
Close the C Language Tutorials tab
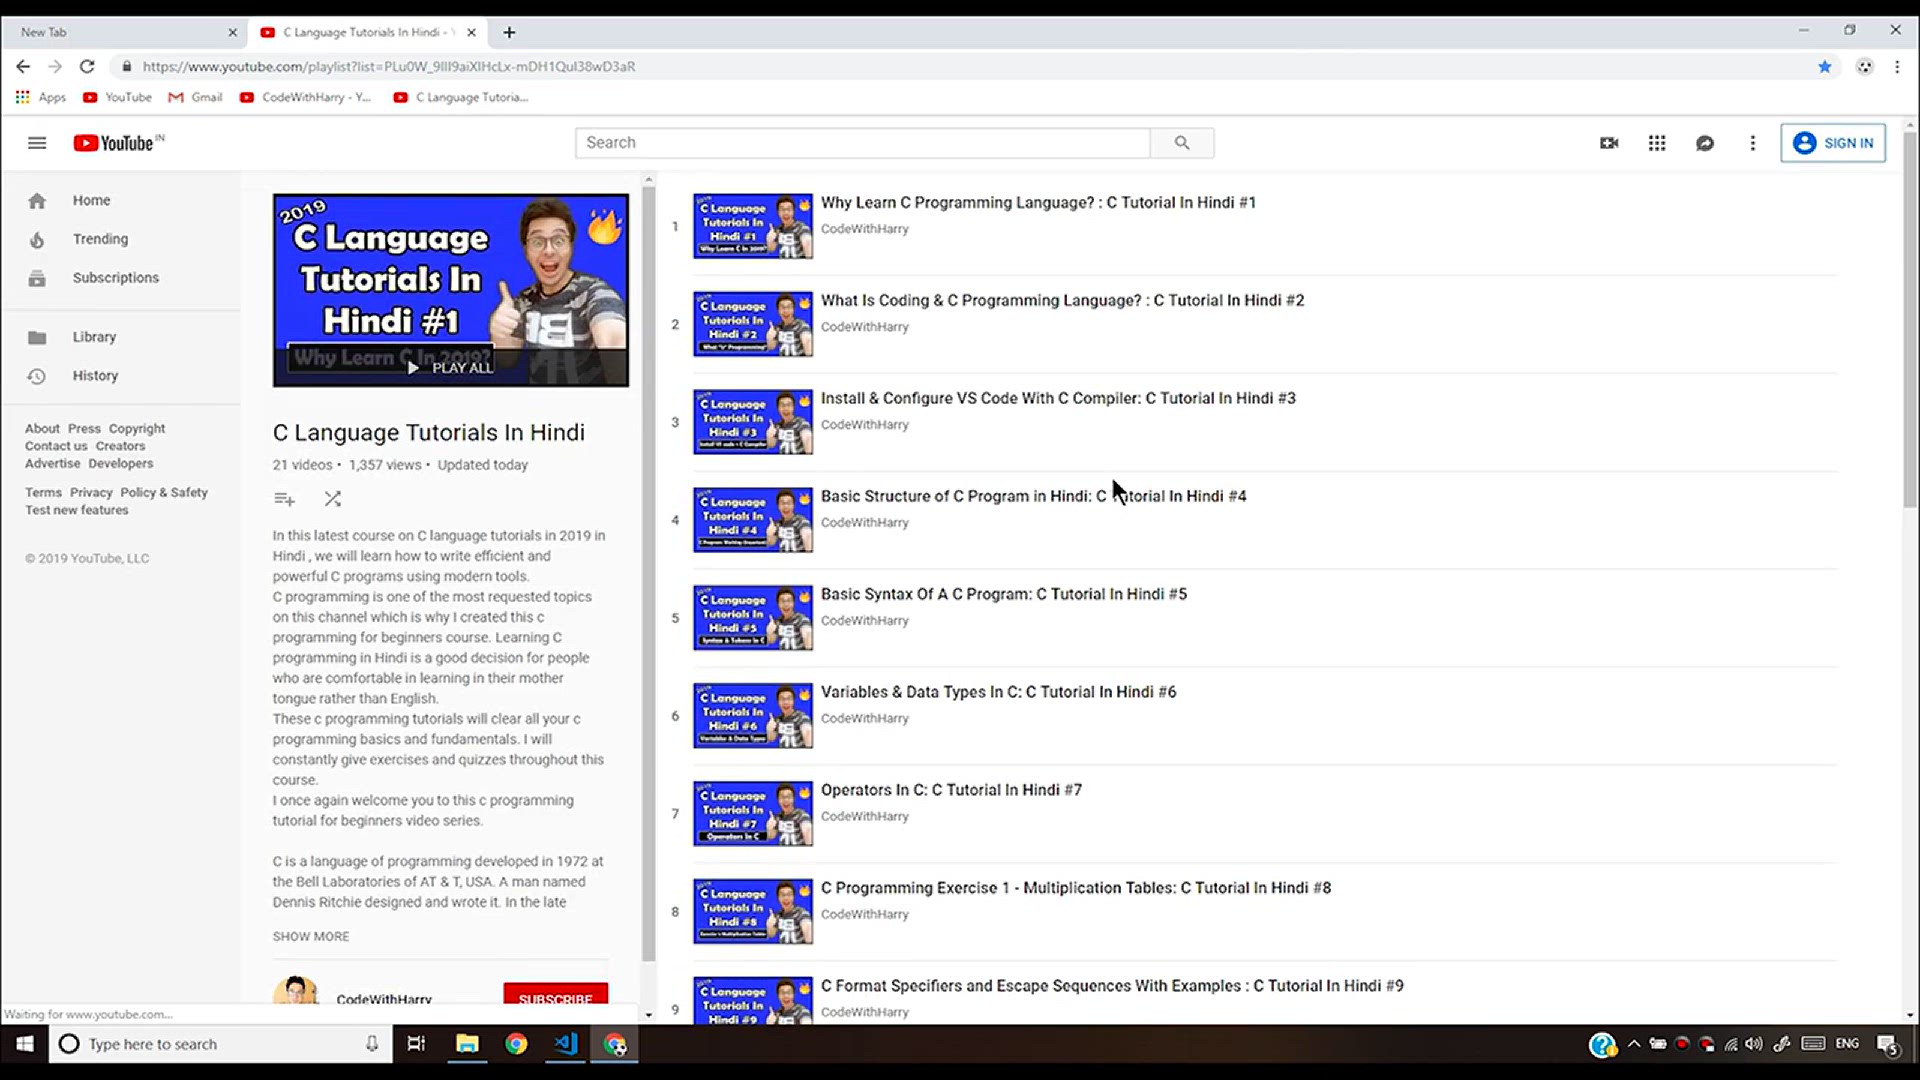coord(471,32)
